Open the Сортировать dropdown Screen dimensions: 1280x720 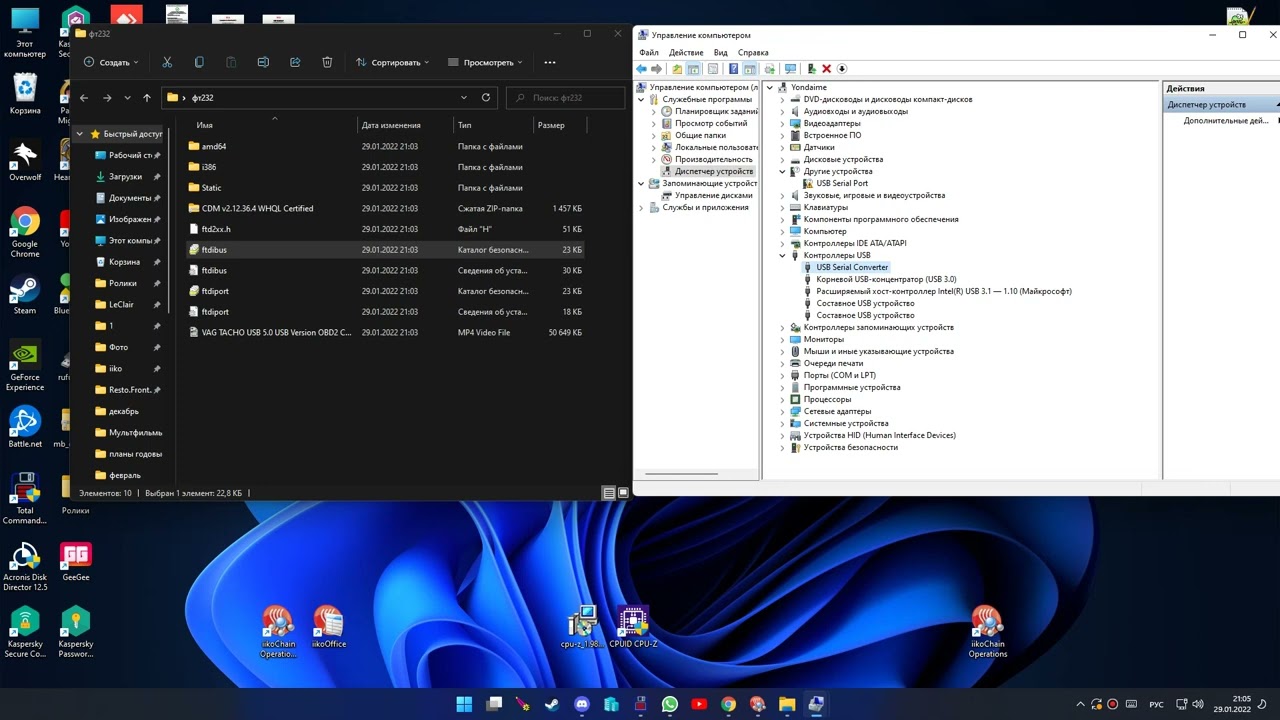click(392, 62)
